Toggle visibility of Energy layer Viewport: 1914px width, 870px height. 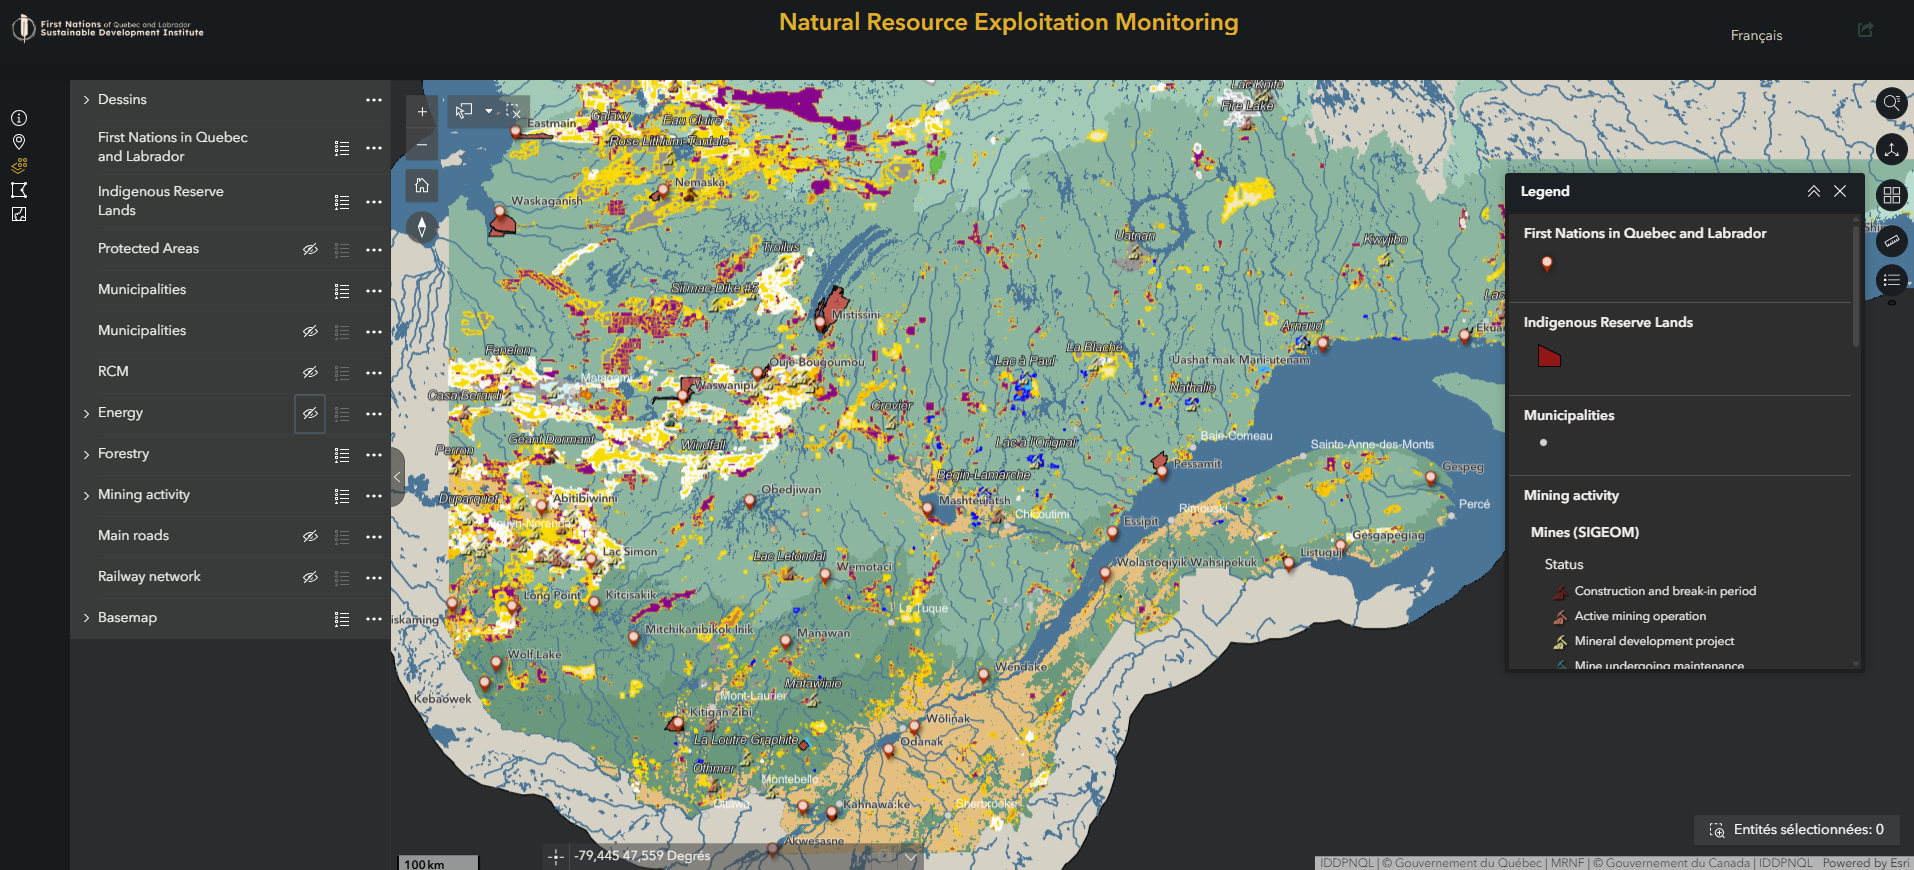310,413
